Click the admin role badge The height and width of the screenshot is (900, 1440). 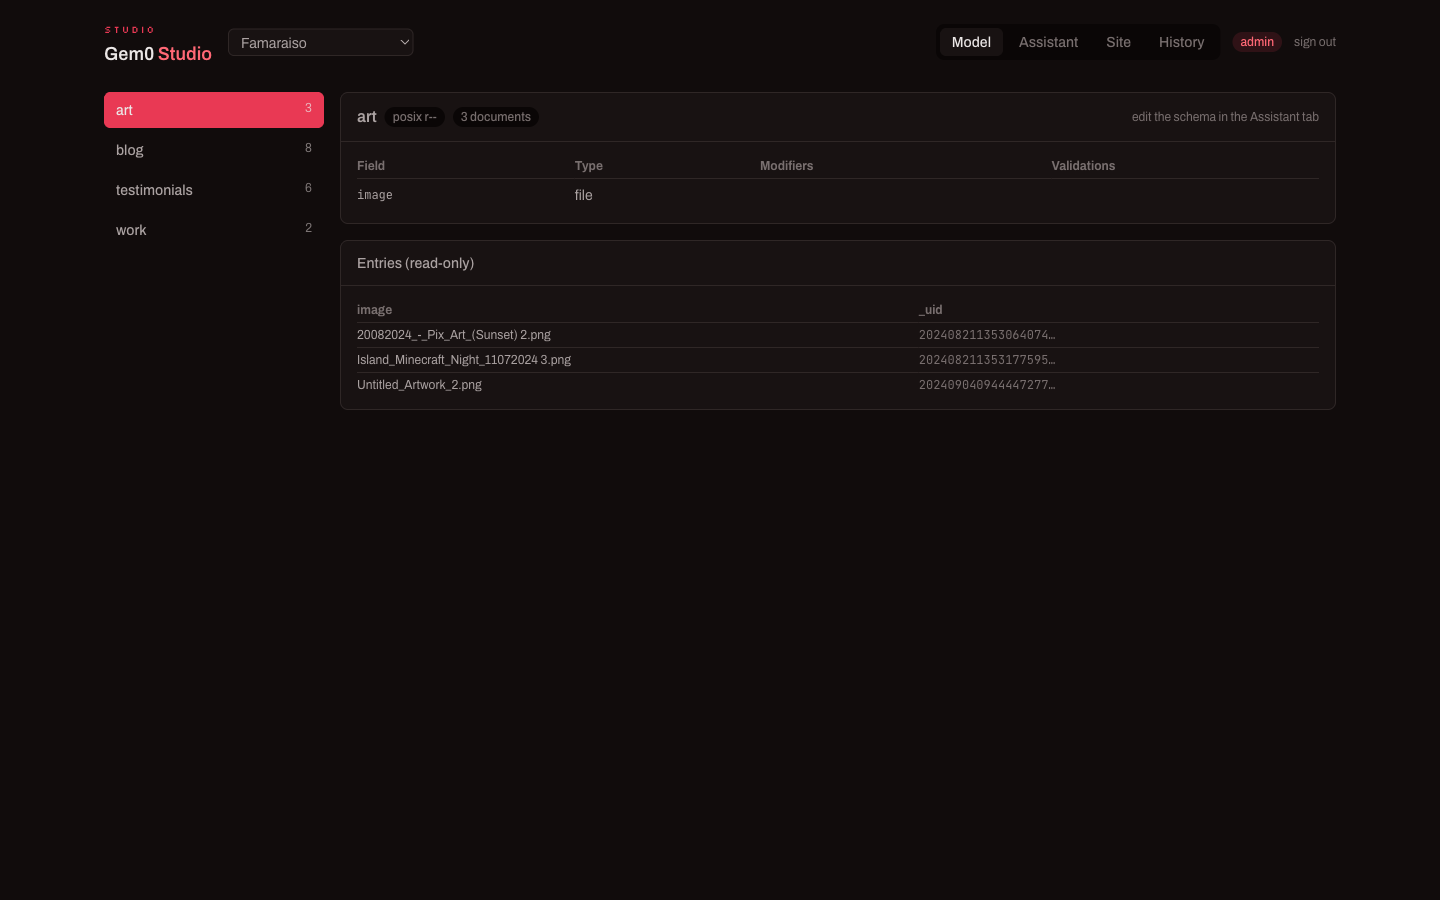point(1257,42)
